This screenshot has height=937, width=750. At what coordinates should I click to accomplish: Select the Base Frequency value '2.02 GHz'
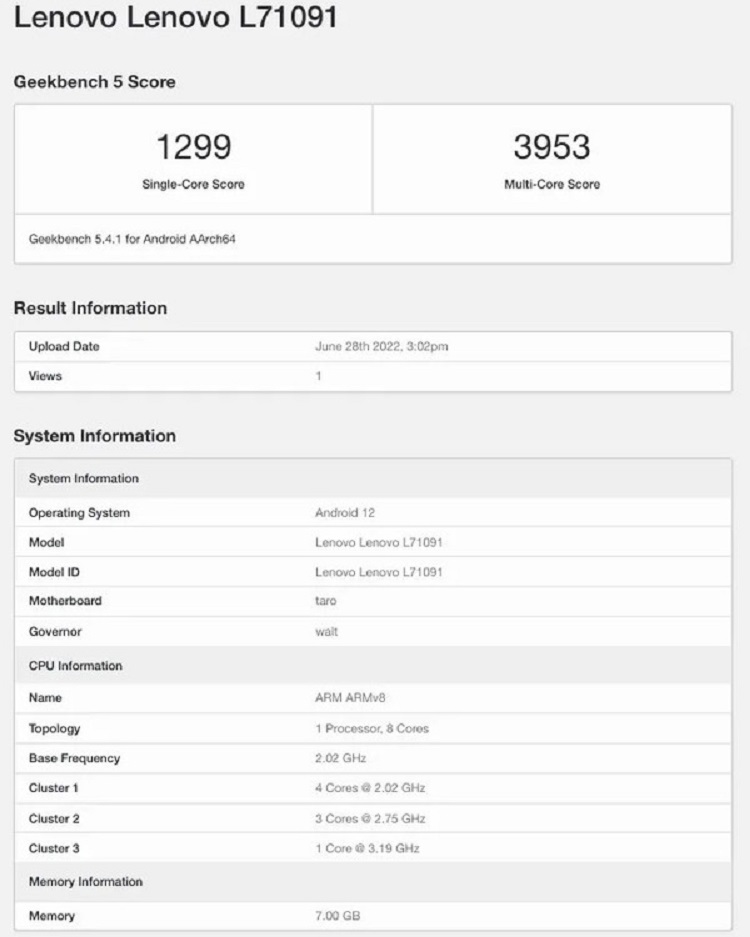tap(341, 758)
